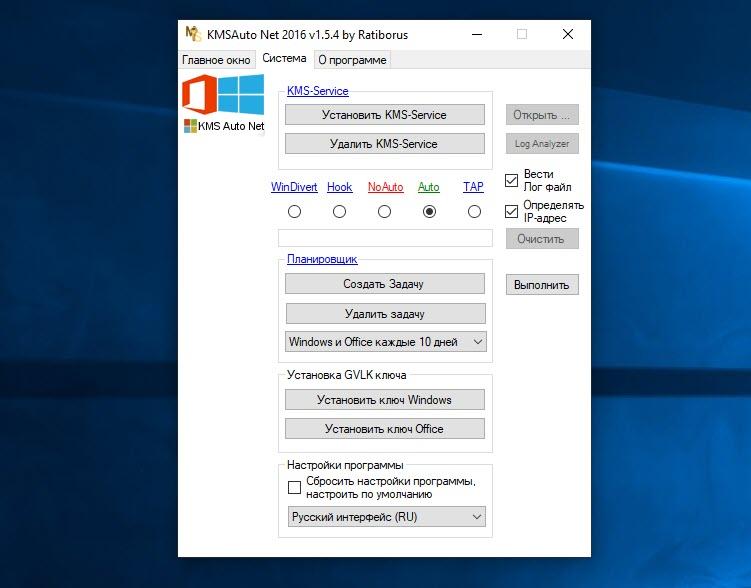Image resolution: width=751 pixels, height=588 pixels.
Task: Minimize the KMSAuto Net window
Action: (x=477, y=34)
